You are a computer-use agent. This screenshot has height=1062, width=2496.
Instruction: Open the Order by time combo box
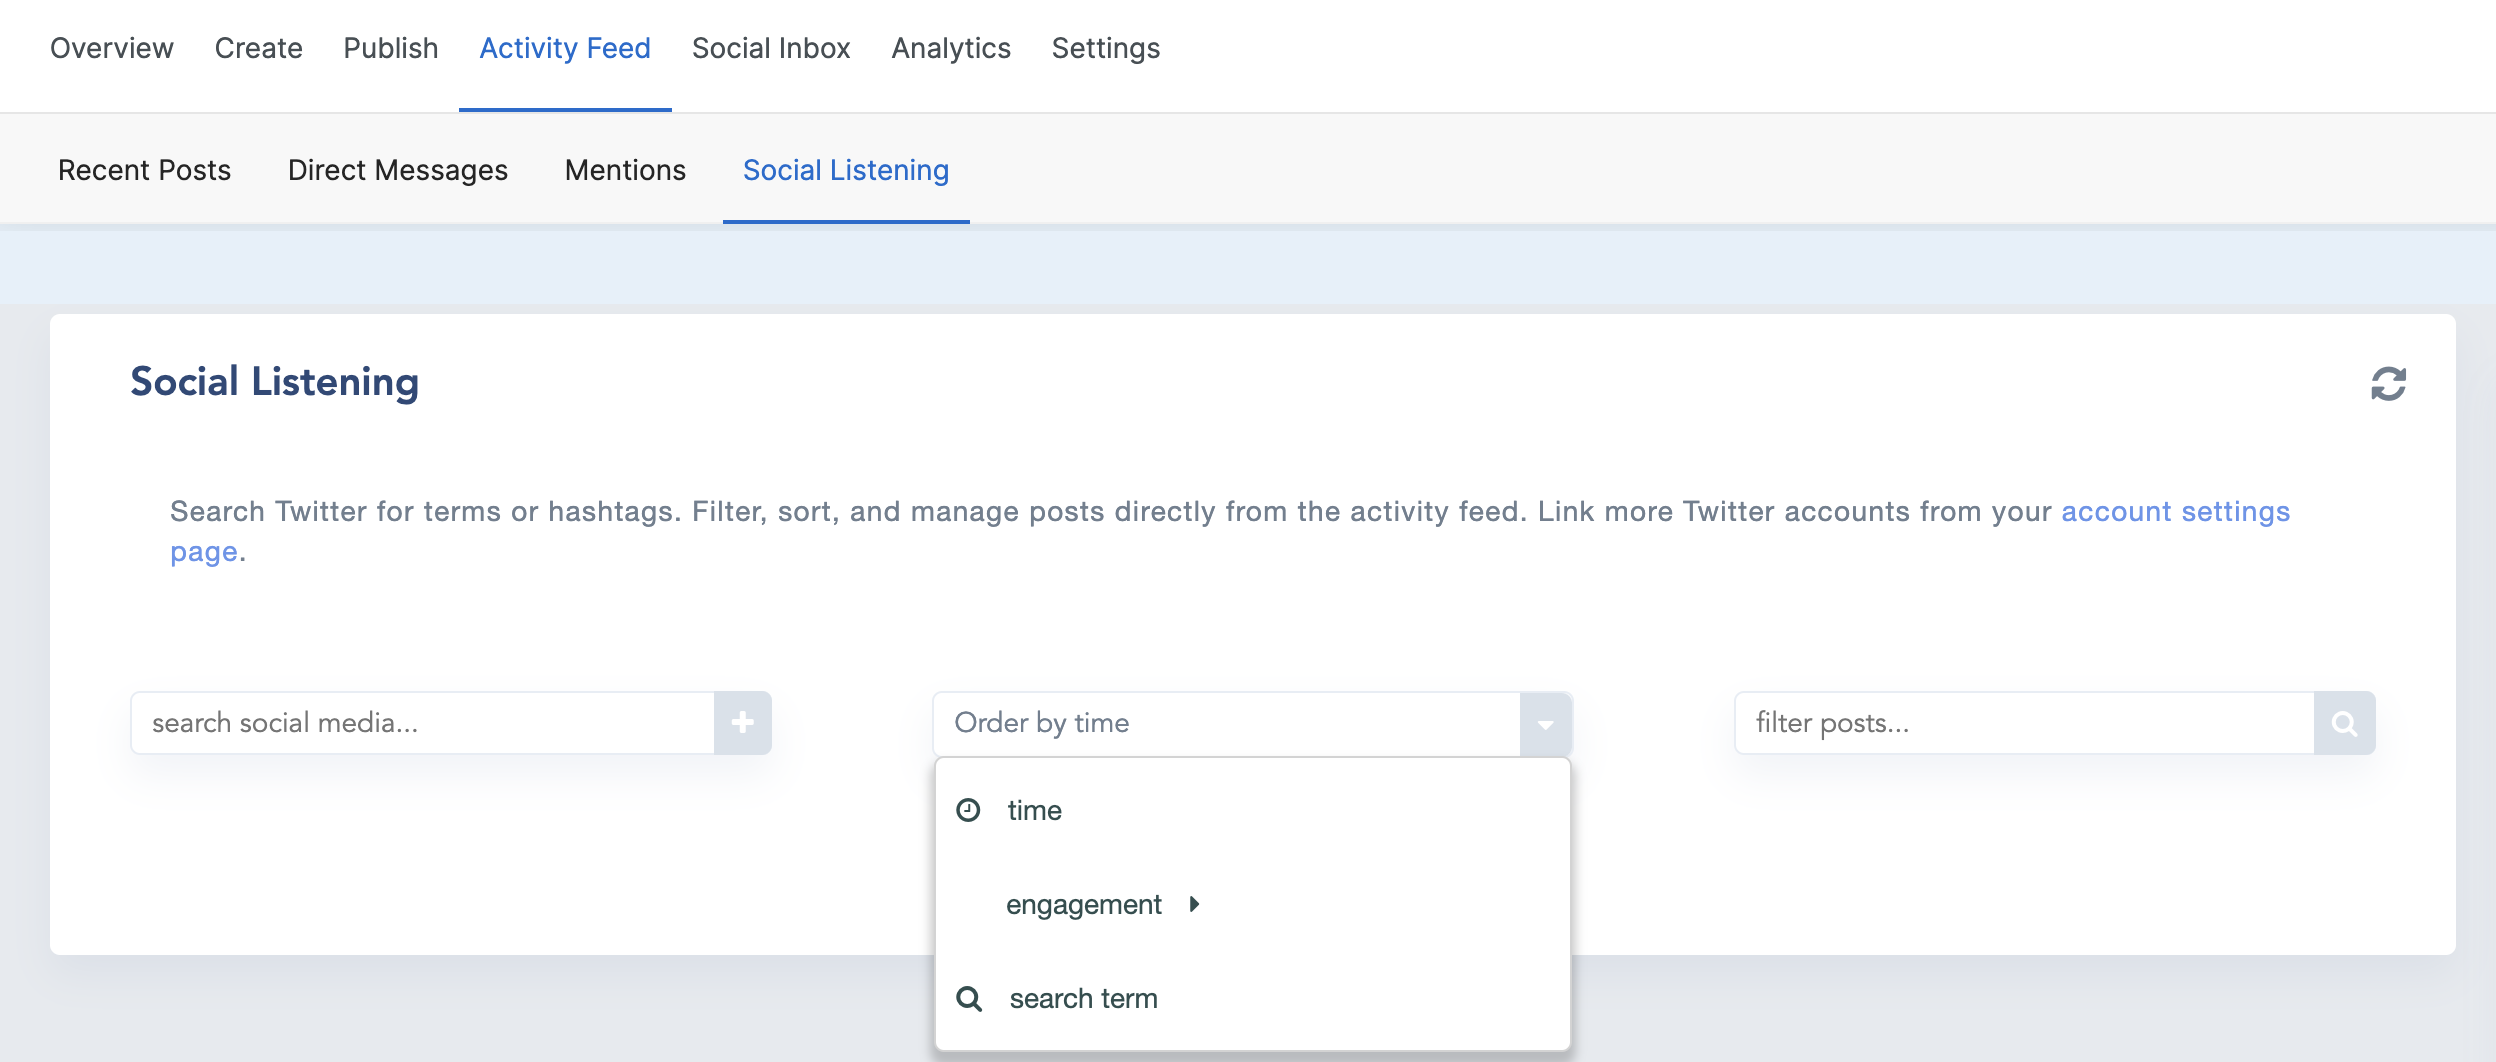pyautogui.click(x=1226, y=723)
